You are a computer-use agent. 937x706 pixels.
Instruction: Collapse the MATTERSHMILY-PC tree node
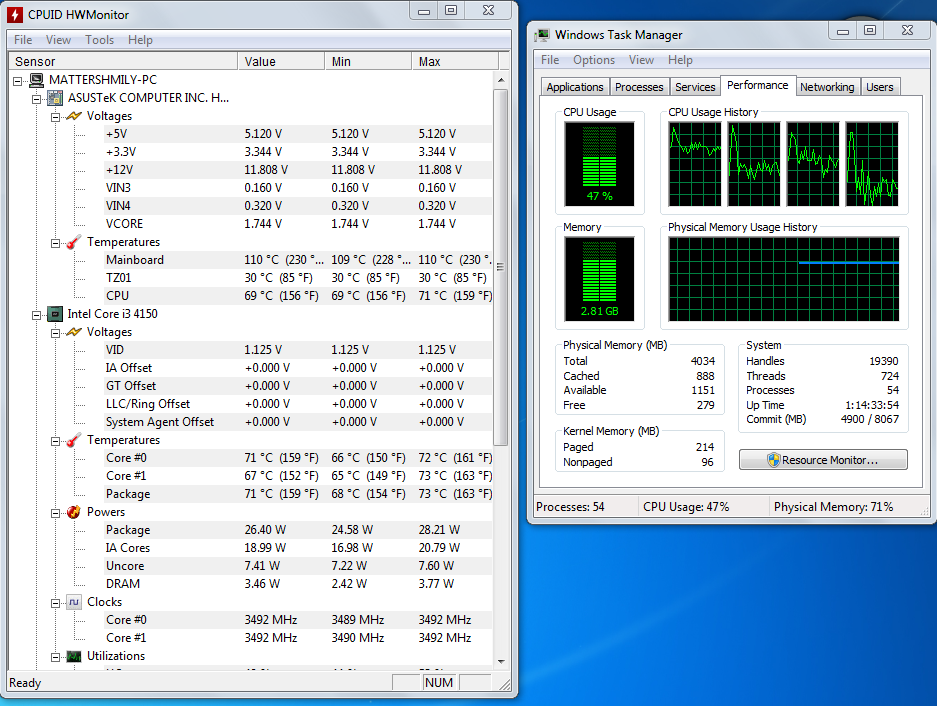pos(18,81)
